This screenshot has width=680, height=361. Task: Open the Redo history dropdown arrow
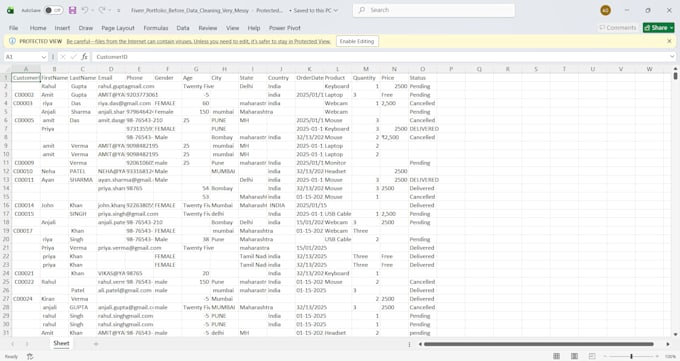point(109,10)
